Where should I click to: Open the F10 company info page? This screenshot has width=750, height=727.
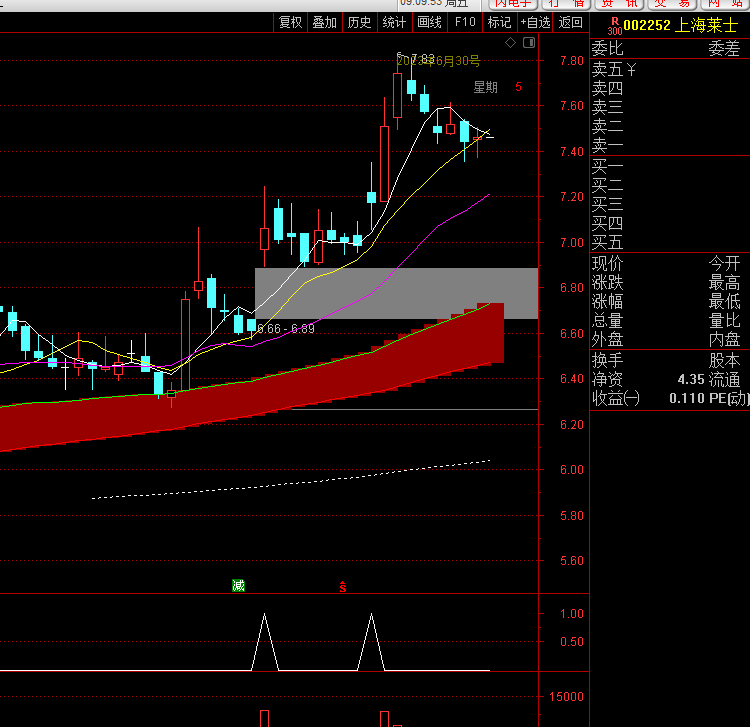[465, 22]
